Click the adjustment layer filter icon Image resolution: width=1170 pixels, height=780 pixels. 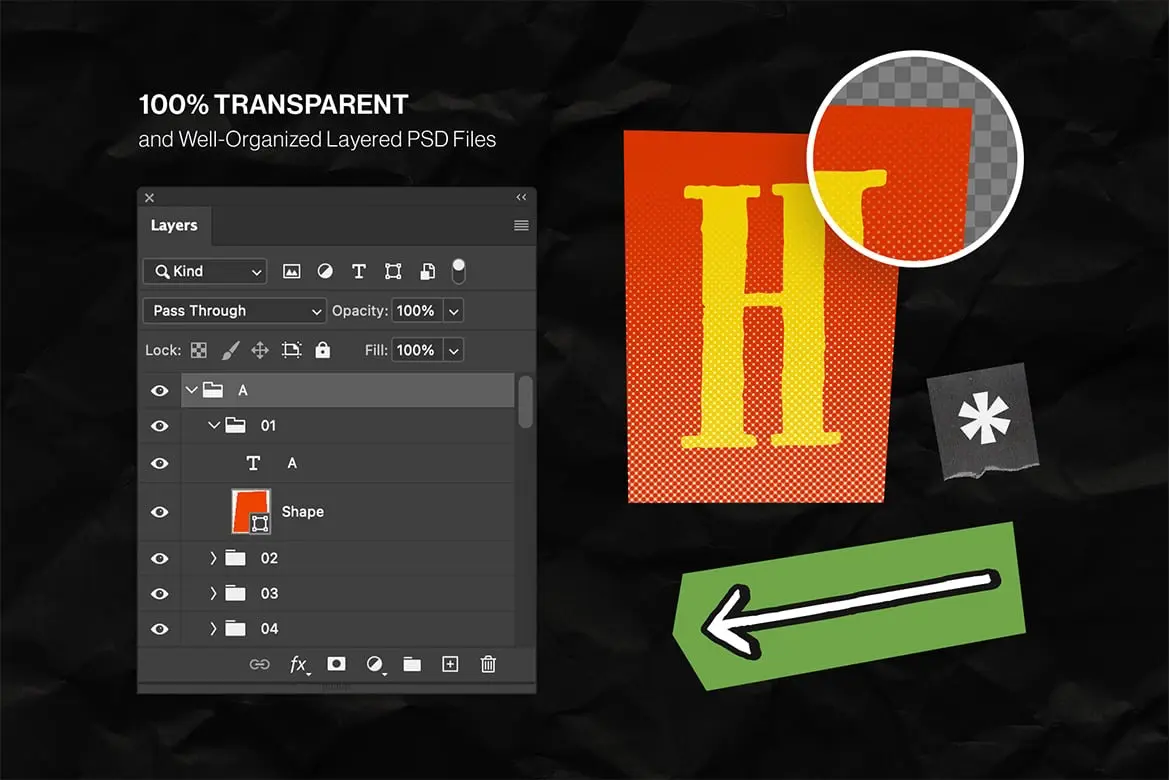click(x=325, y=271)
